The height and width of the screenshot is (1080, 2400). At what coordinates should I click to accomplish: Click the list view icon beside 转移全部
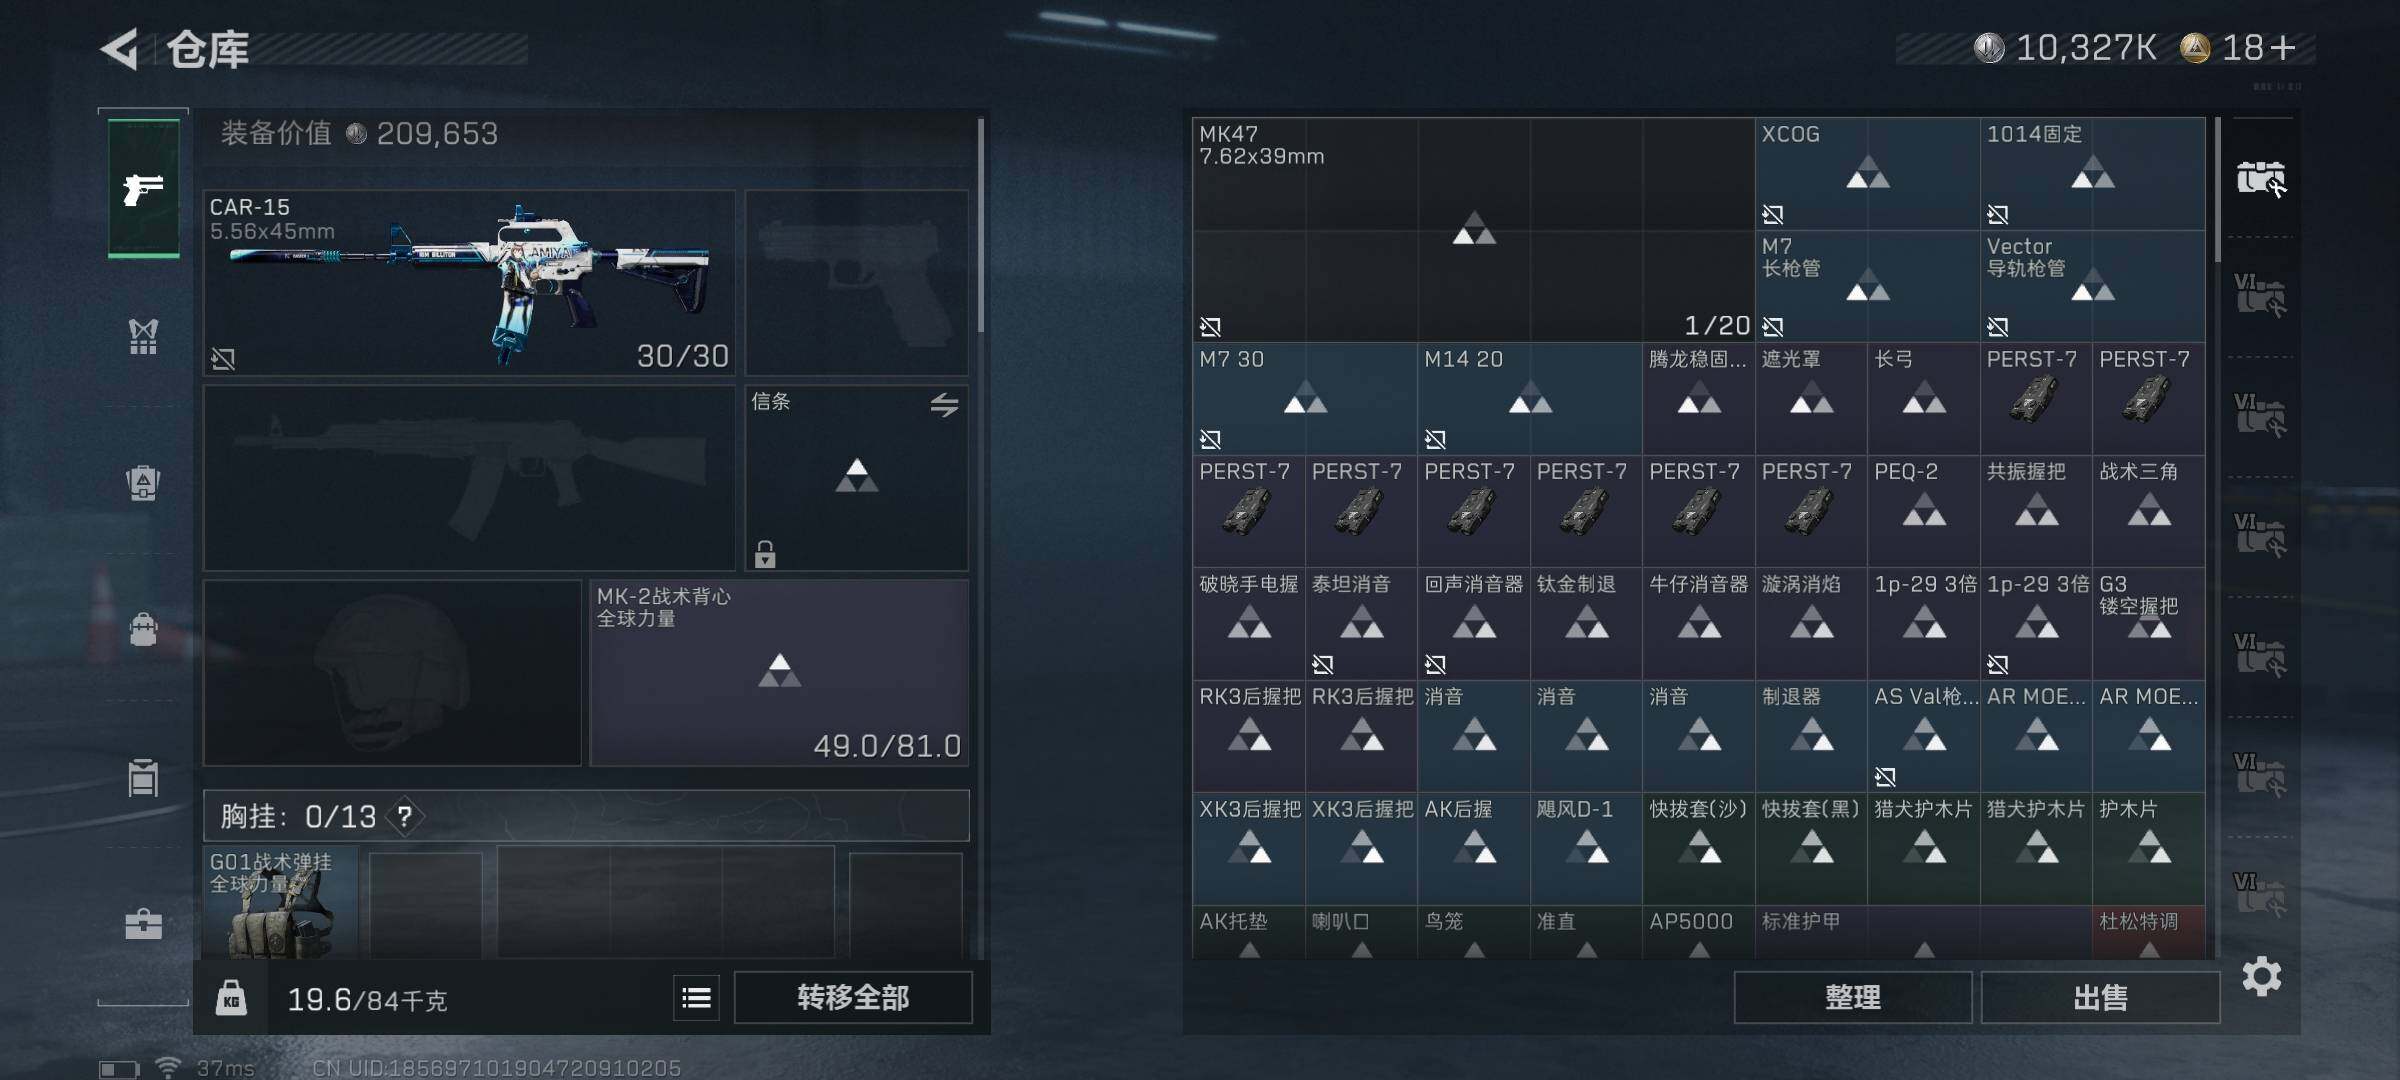pyautogui.click(x=696, y=997)
